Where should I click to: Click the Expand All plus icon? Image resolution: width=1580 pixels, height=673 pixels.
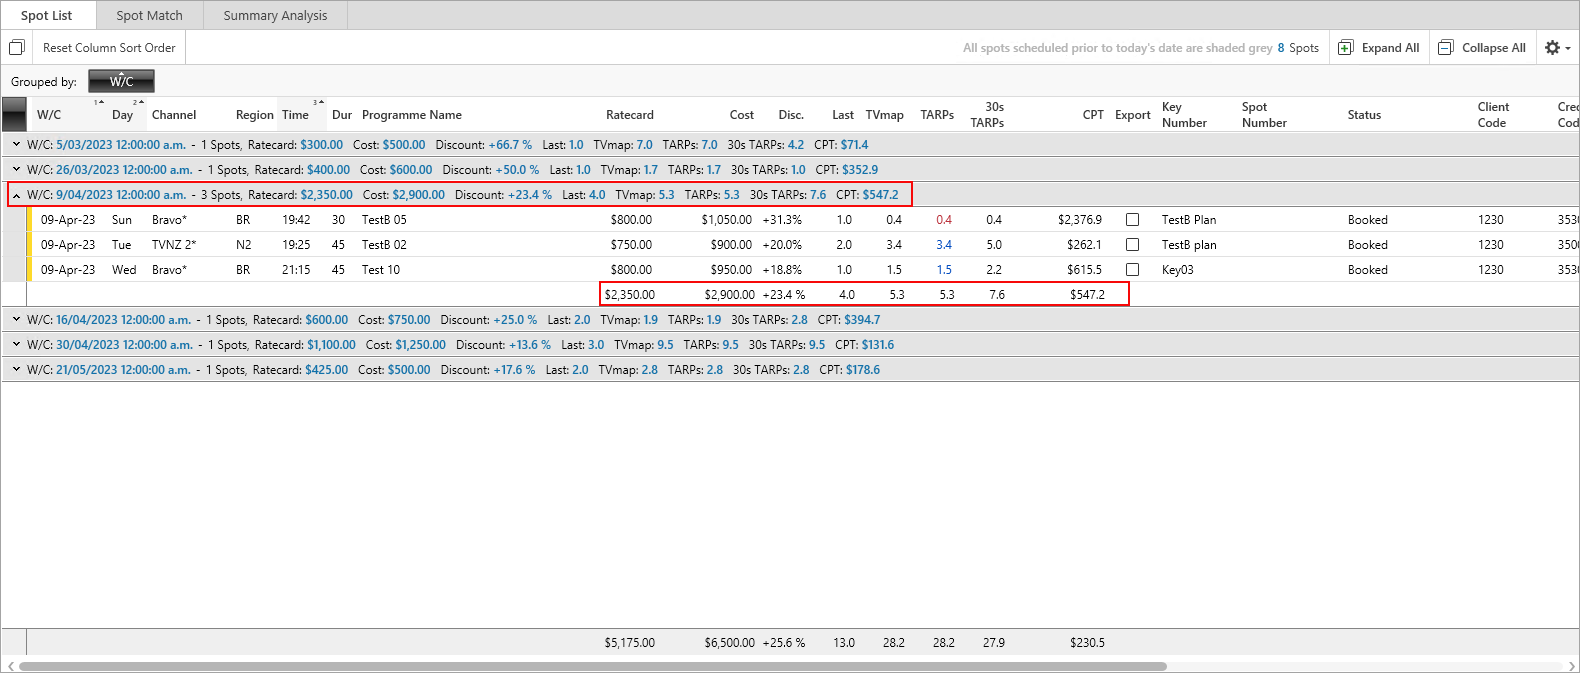click(x=1346, y=48)
